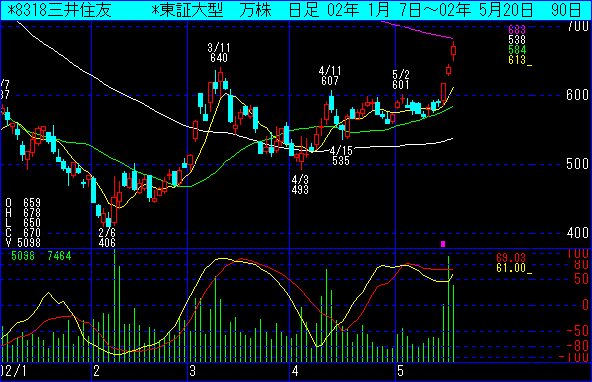Screen dimensions: 592x382
Task: Click the 8318 三井住友 stock title
Action: point(60,11)
